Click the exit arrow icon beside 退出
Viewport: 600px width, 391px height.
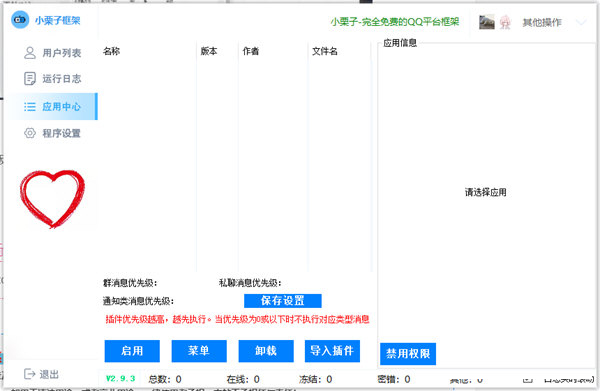click(x=29, y=374)
